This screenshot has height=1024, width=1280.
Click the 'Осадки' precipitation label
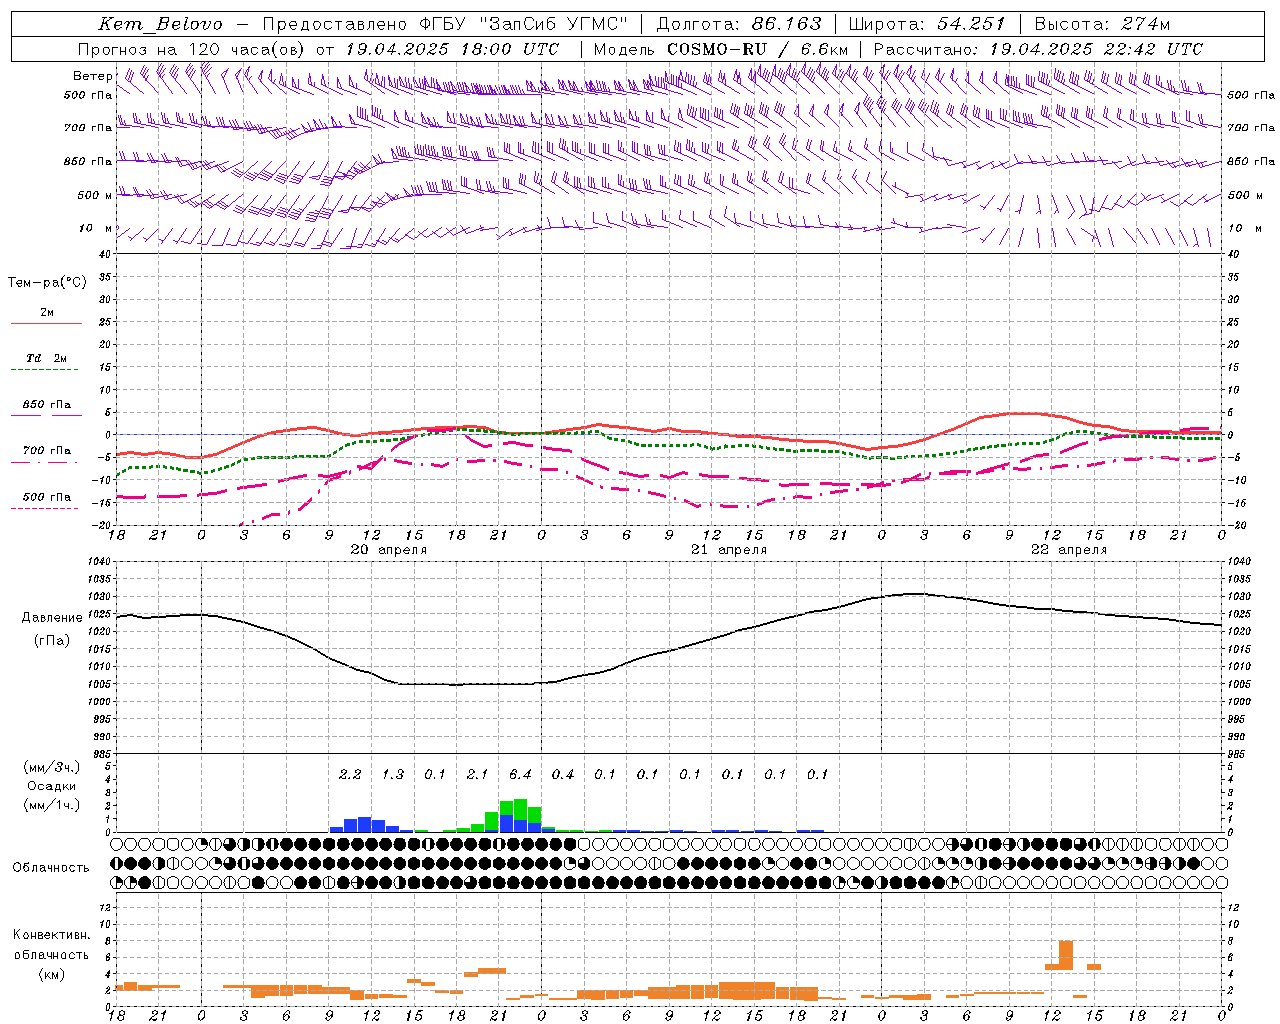coord(51,786)
